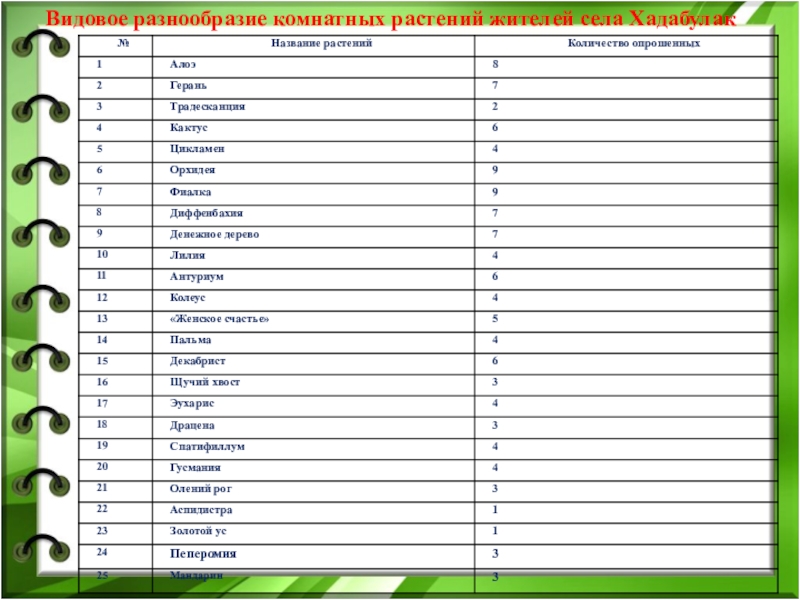Click the "Орхидея" plant name
The image size is (800, 600).
pos(192,170)
